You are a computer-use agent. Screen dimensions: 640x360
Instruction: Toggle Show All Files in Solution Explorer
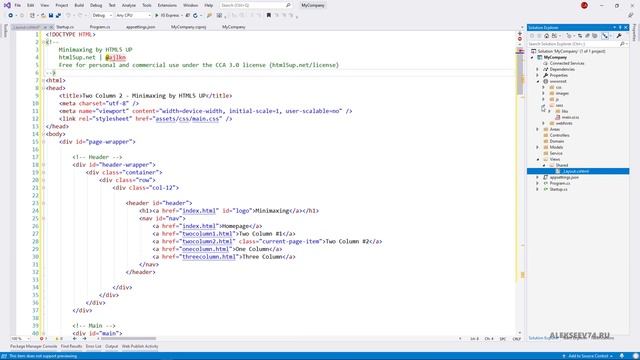pyautogui.click(x=595, y=36)
